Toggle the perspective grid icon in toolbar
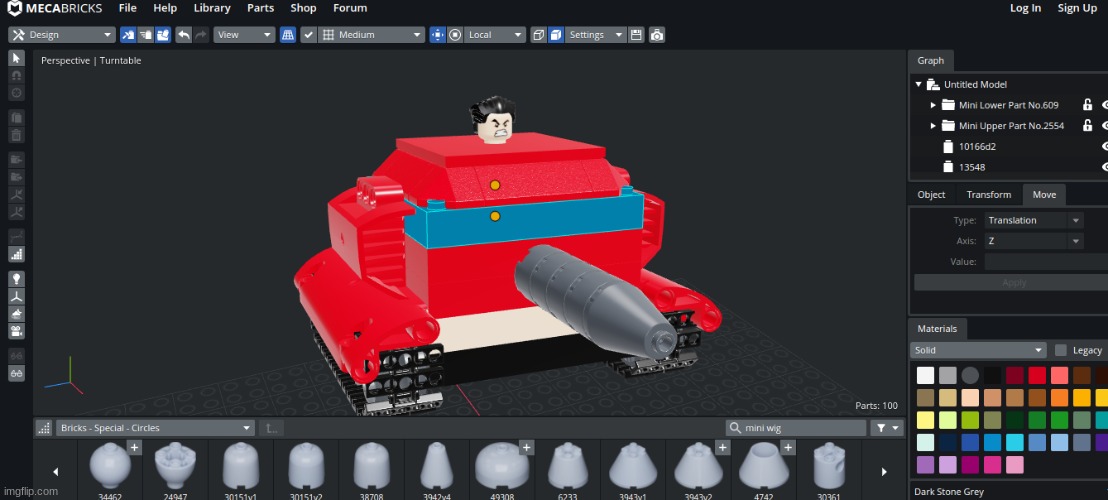This screenshot has width=1108, height=500. (x=288, y=35)
